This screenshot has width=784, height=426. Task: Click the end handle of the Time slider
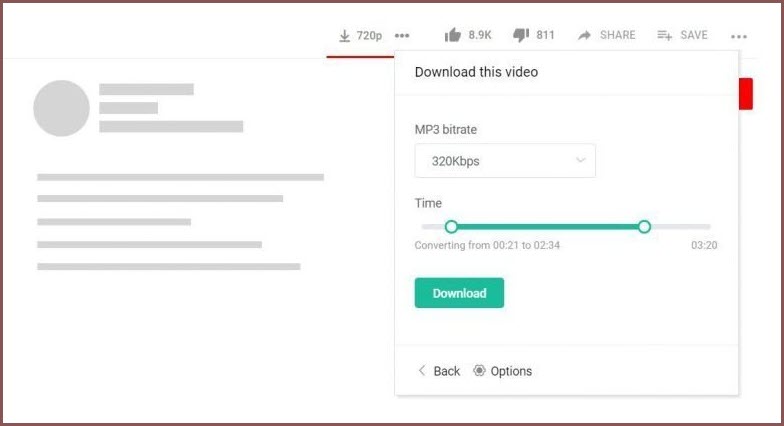point(644,227)
